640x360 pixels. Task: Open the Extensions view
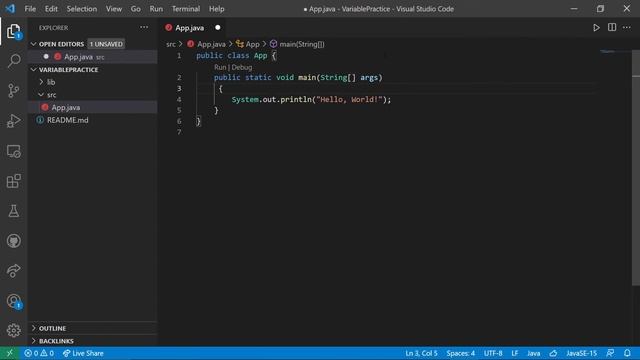(x=13, y=181)
